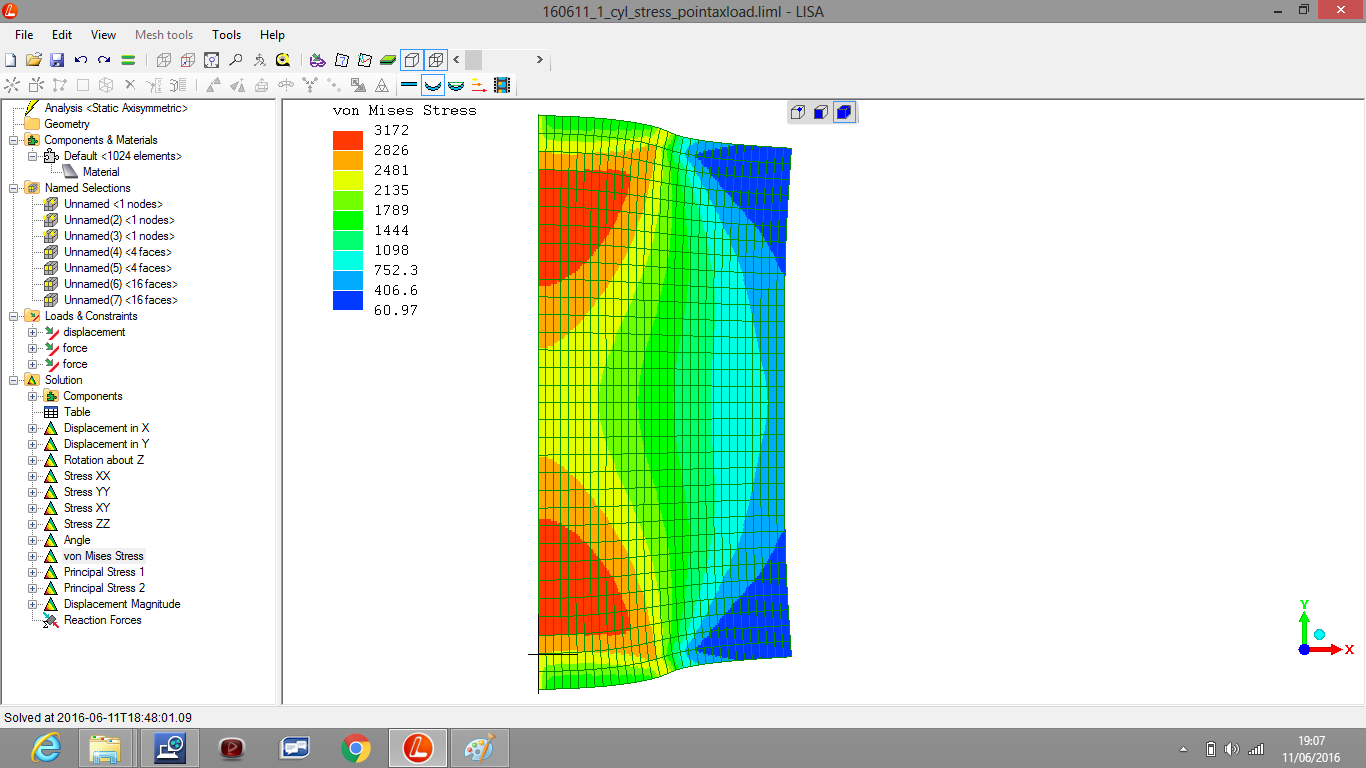Open the Tools menu
1366x768 pixels.
(227, 35)
